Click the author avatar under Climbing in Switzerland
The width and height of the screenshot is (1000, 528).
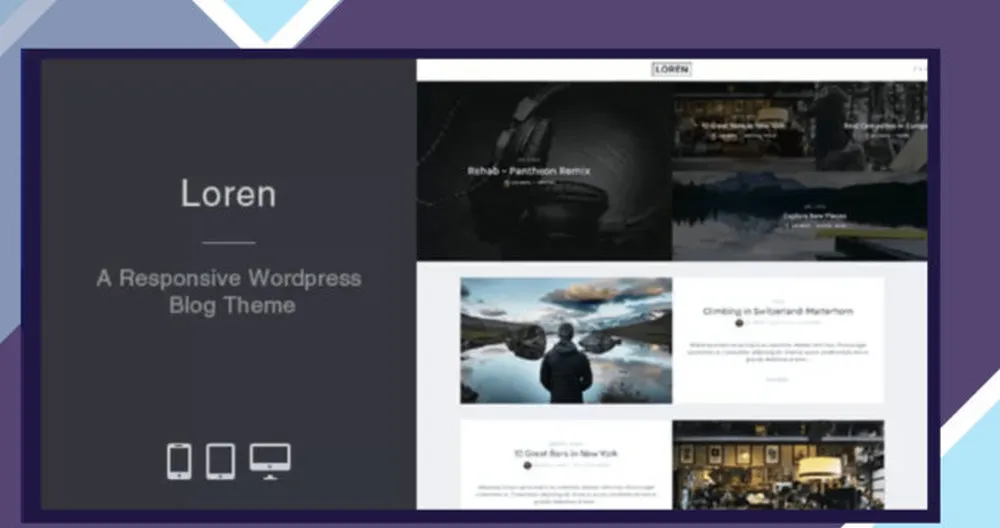tap(739, 323)
